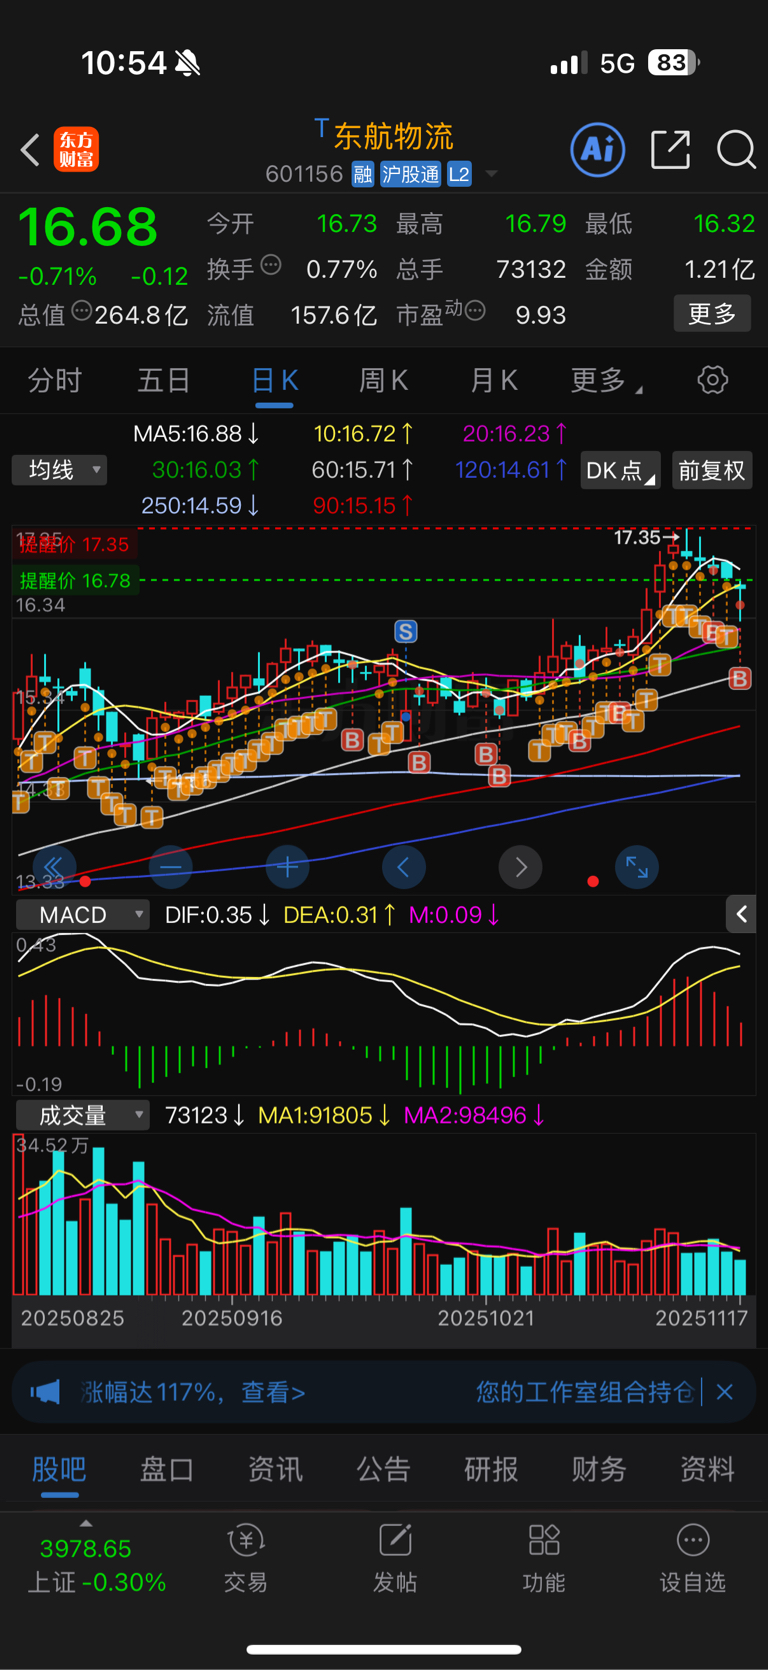Zoom out chart with minus button
This screenshot has width=768, height=1670.
171,867
